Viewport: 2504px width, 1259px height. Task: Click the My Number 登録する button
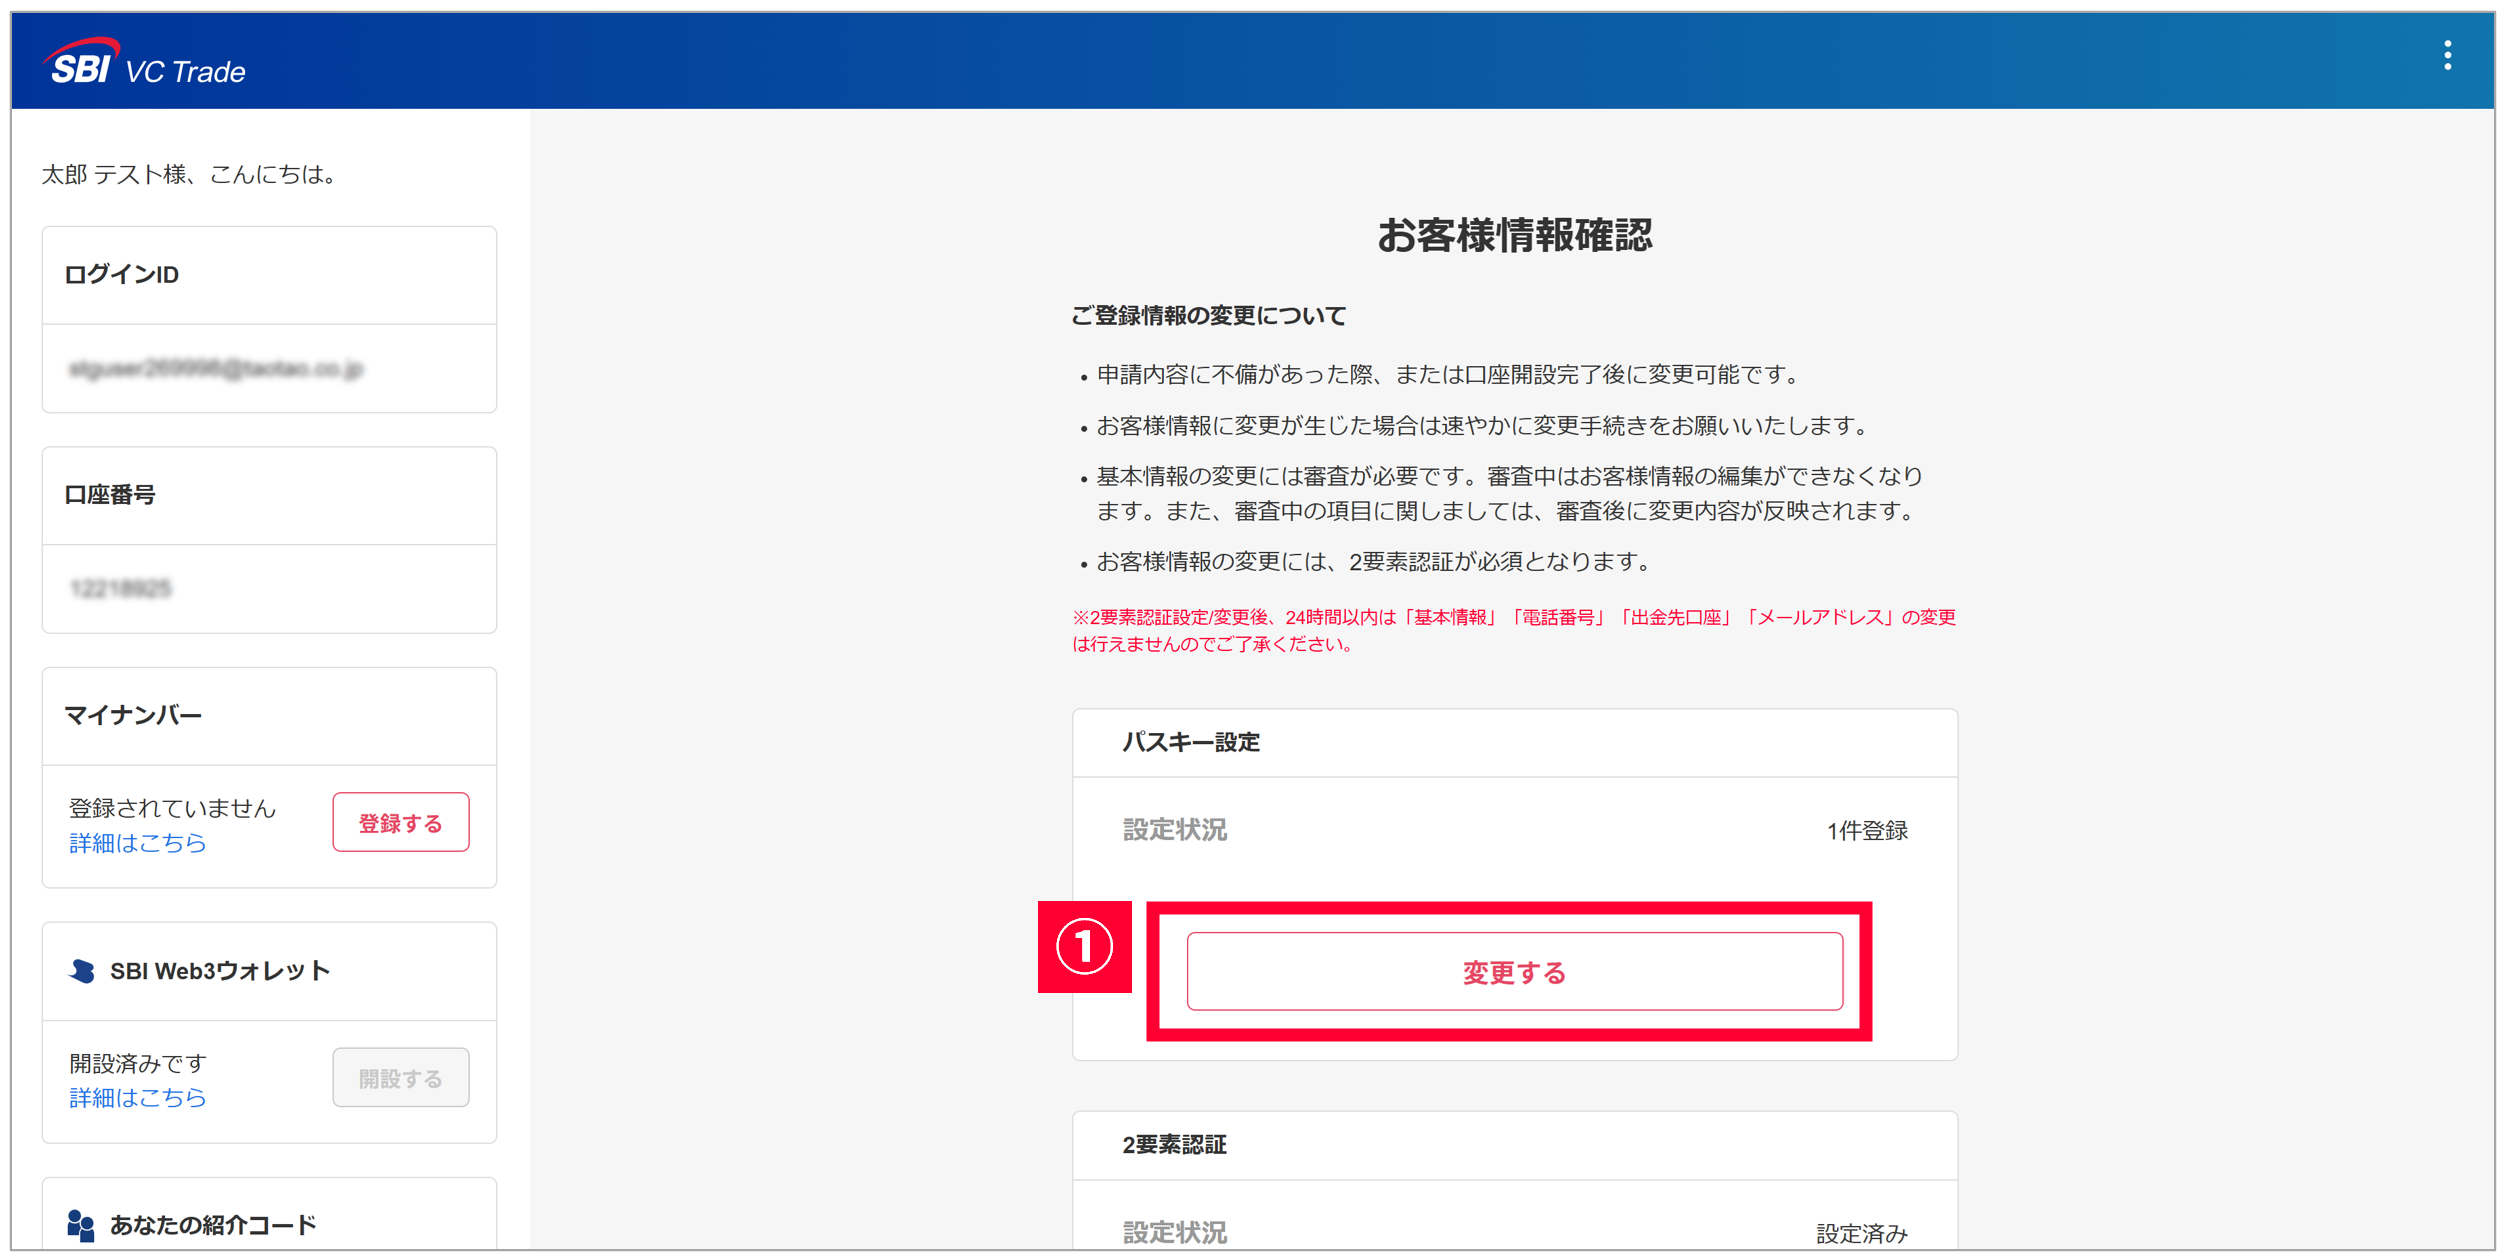pos(400,823)
